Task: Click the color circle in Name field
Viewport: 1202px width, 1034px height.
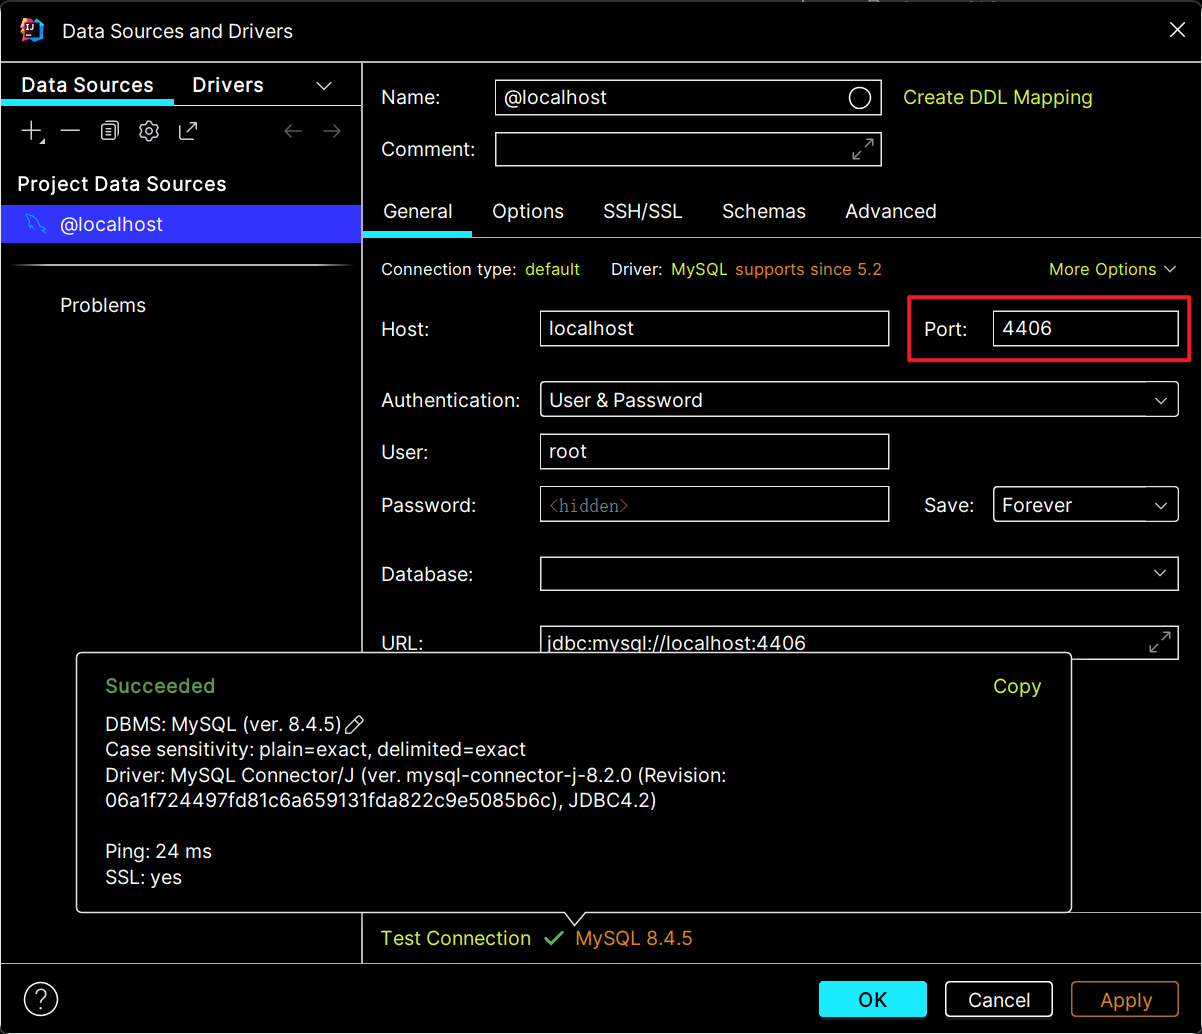Action: click(859, 98)
